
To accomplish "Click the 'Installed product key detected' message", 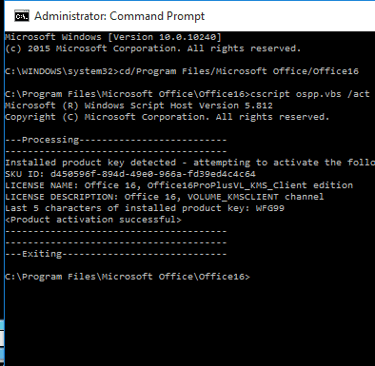I will coord(90,163).
